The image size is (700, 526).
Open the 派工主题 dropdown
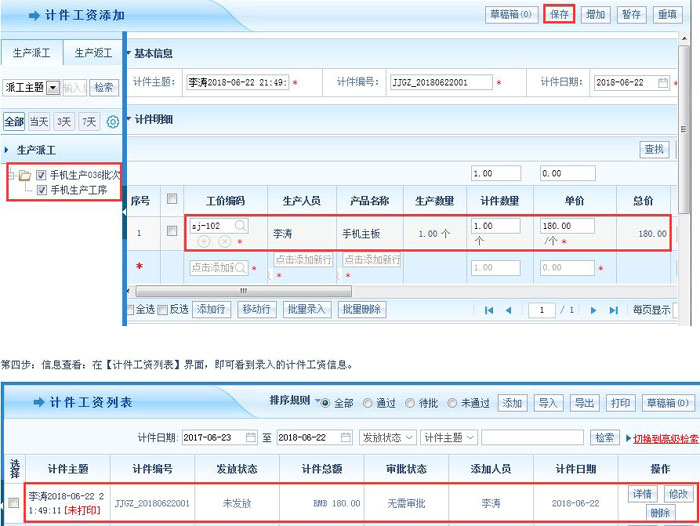pos(53,88)
